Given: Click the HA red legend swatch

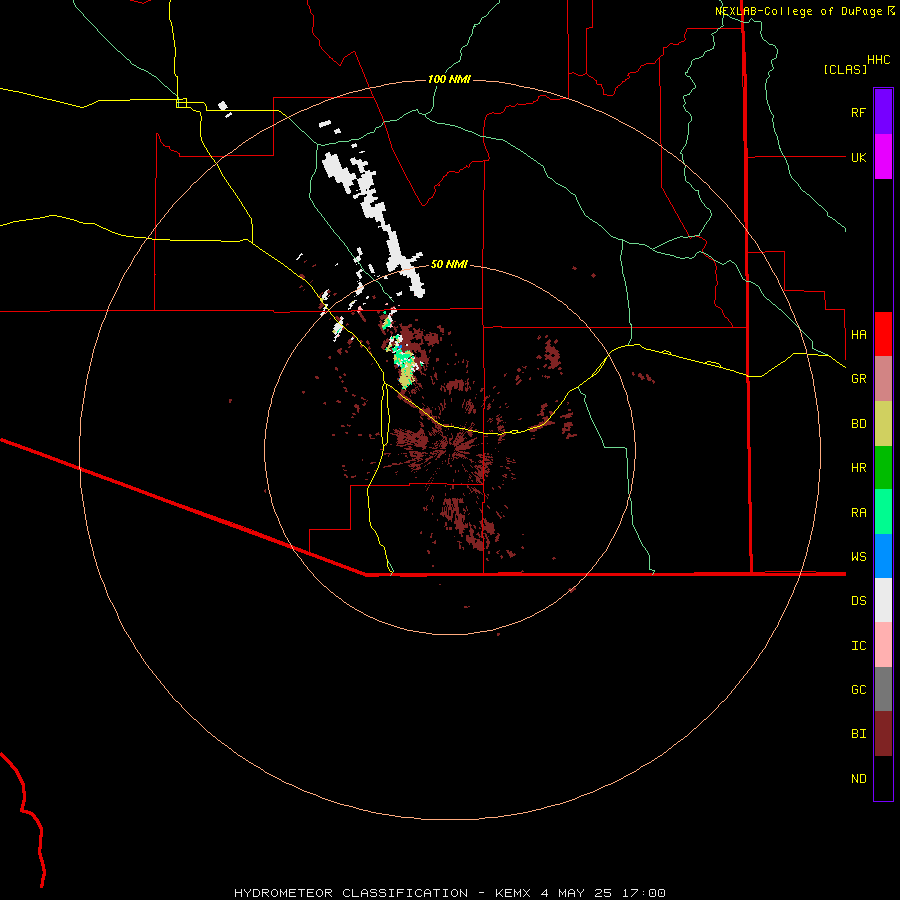Looking at the screenshot, I should tap(883, 334).
